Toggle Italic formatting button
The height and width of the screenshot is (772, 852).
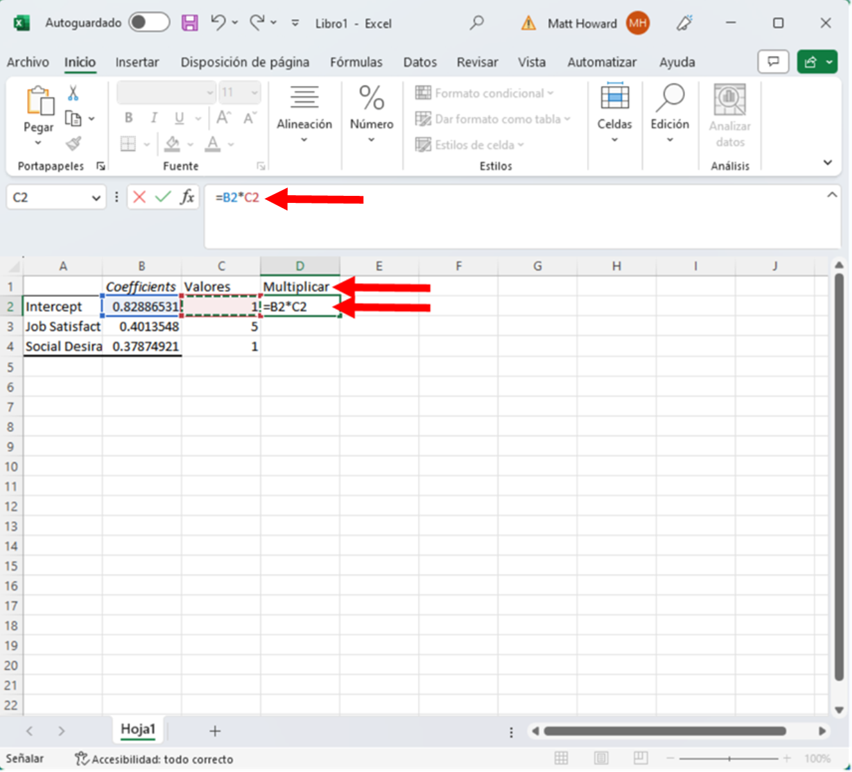tap(152, 118)
